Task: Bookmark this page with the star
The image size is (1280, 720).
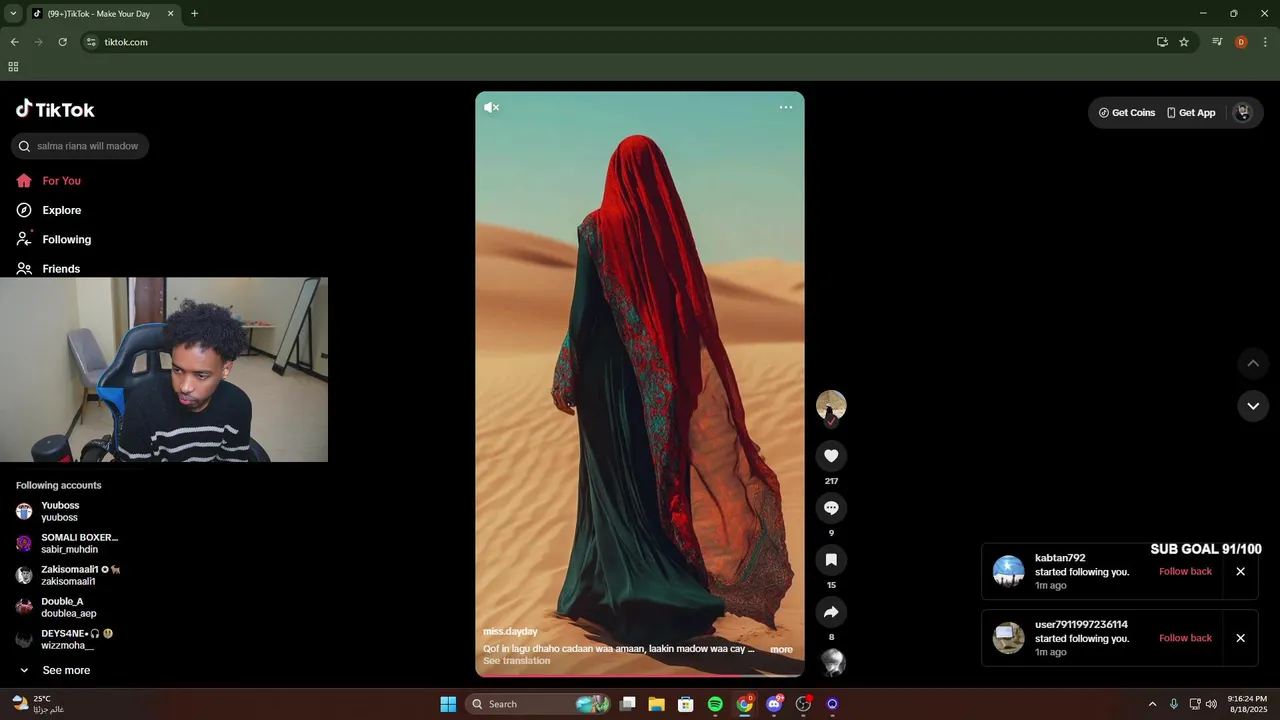Action: [1184, 42]
